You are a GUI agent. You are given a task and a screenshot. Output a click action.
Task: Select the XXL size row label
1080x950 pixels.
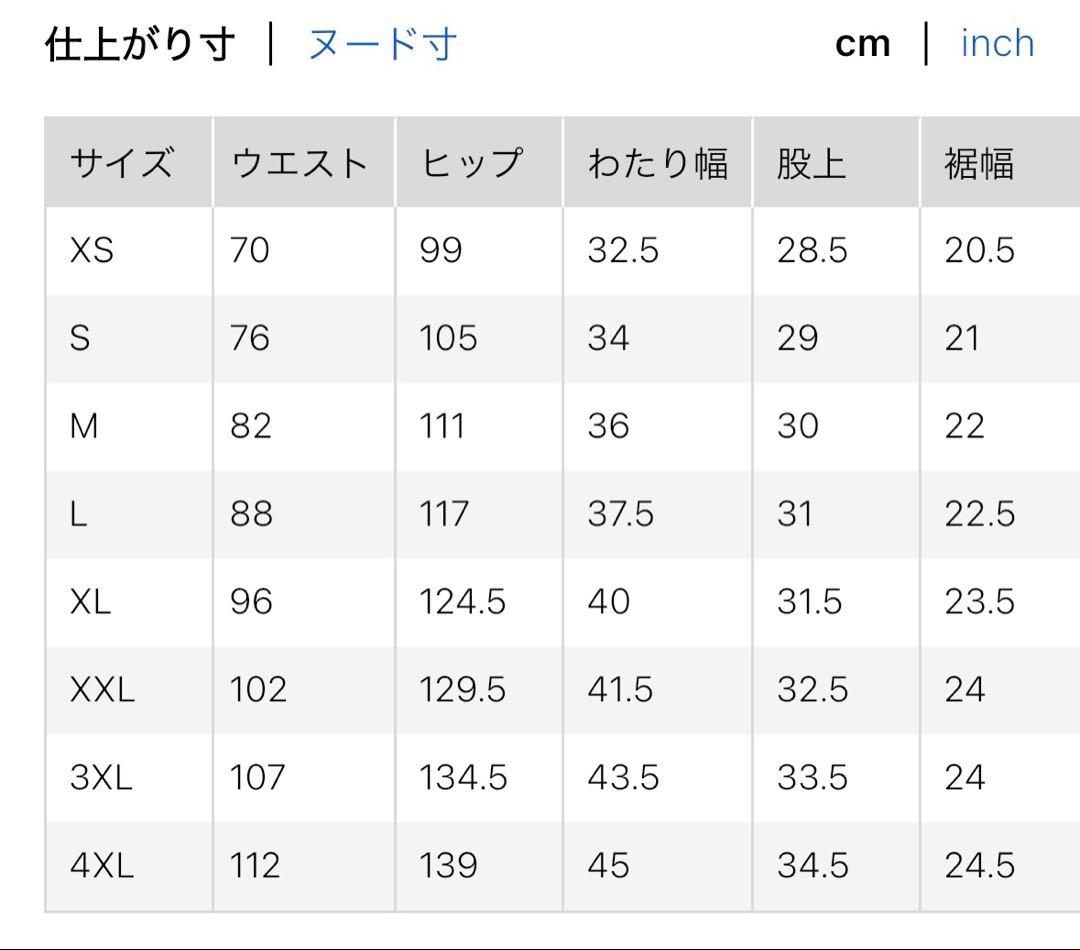(102, 690)
